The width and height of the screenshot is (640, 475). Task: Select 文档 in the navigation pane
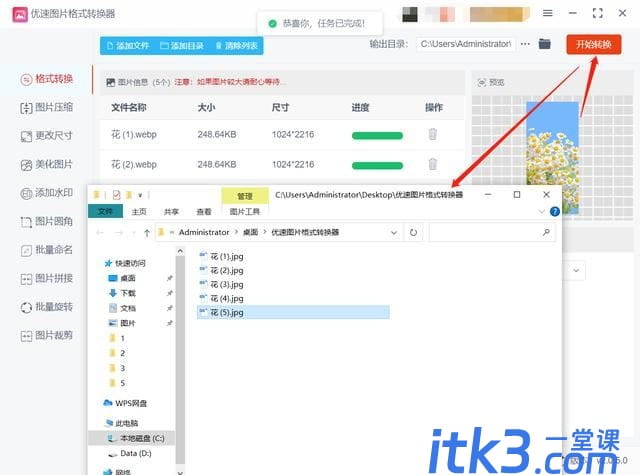[x=122, y=308]
